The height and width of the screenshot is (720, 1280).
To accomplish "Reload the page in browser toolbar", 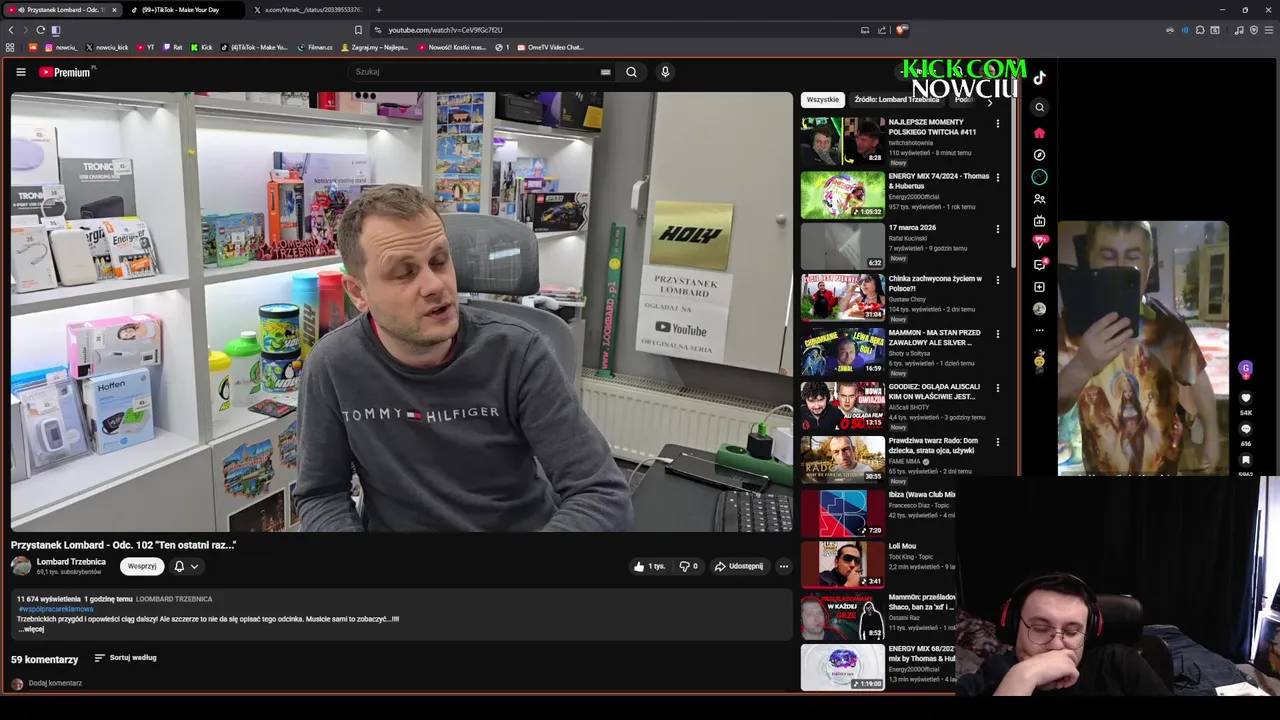I will [x=41, y=30].
